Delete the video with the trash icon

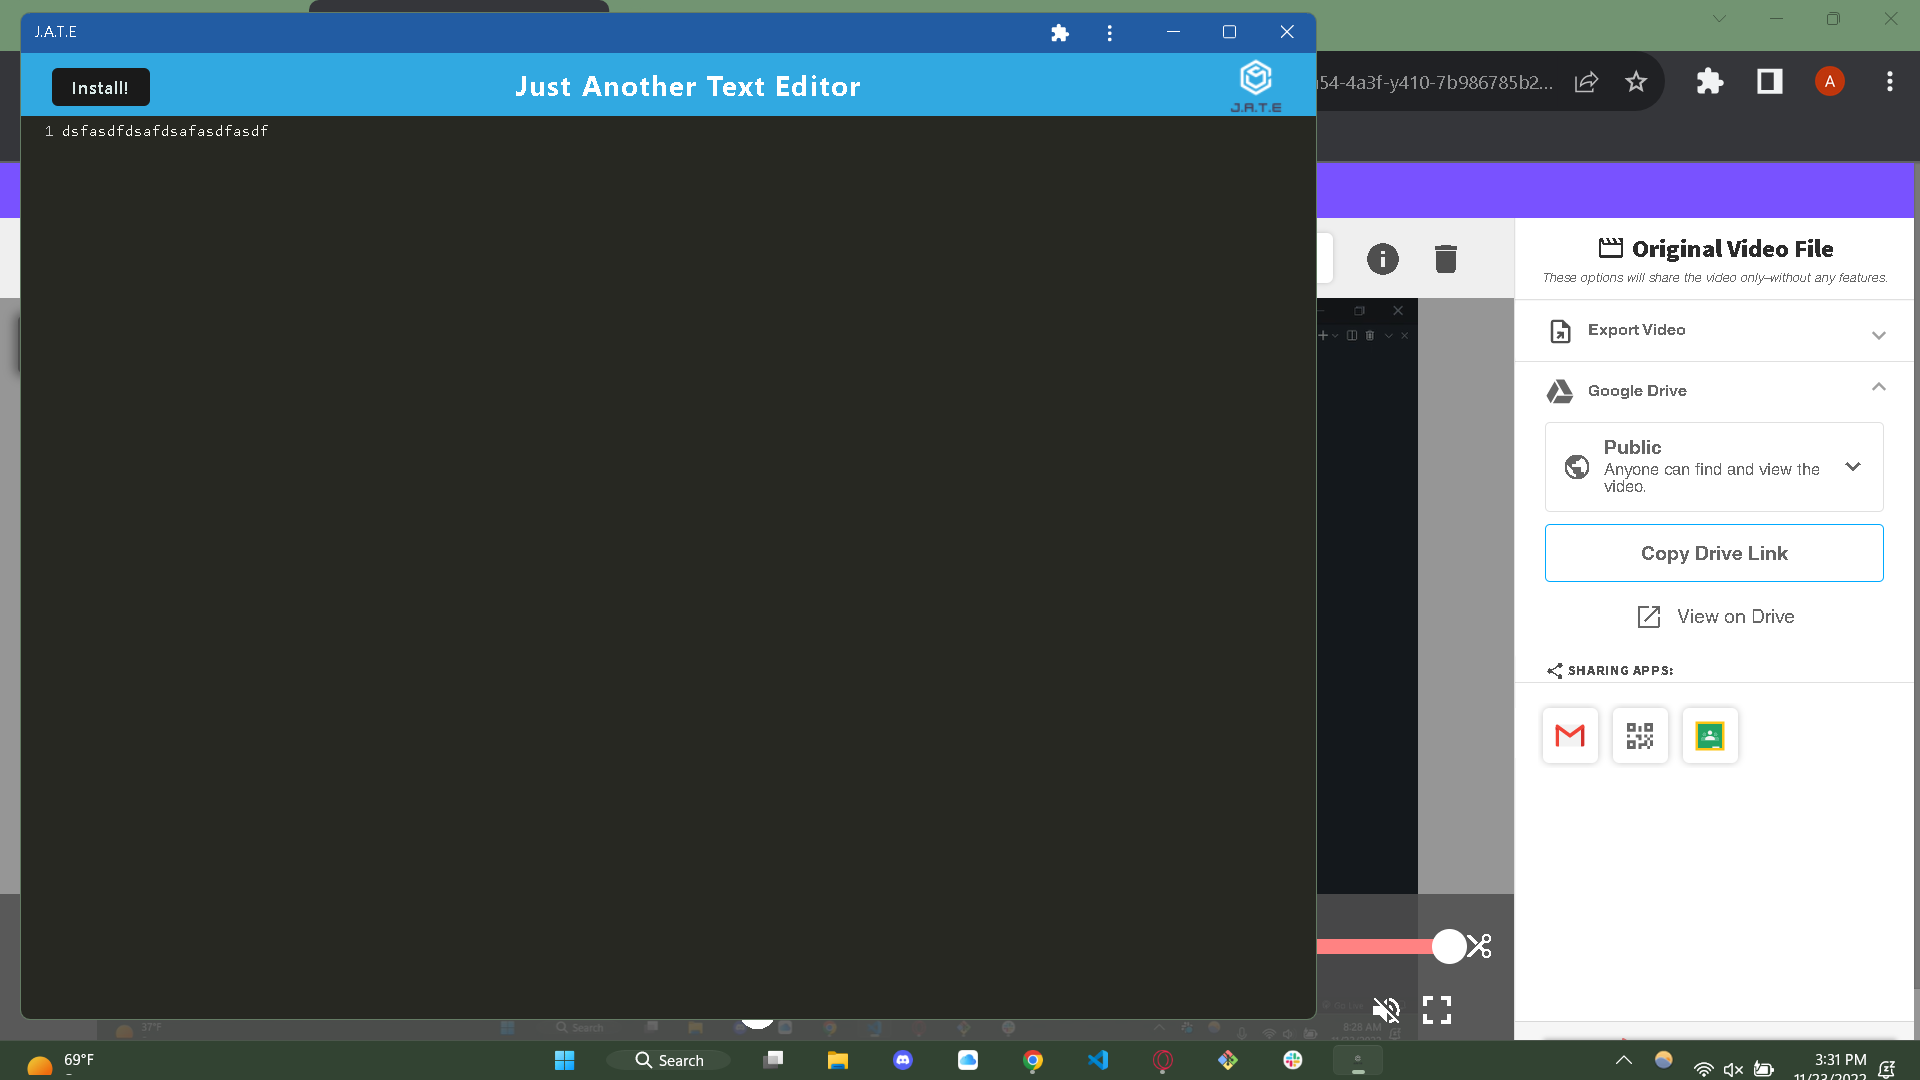(1446, 259)
